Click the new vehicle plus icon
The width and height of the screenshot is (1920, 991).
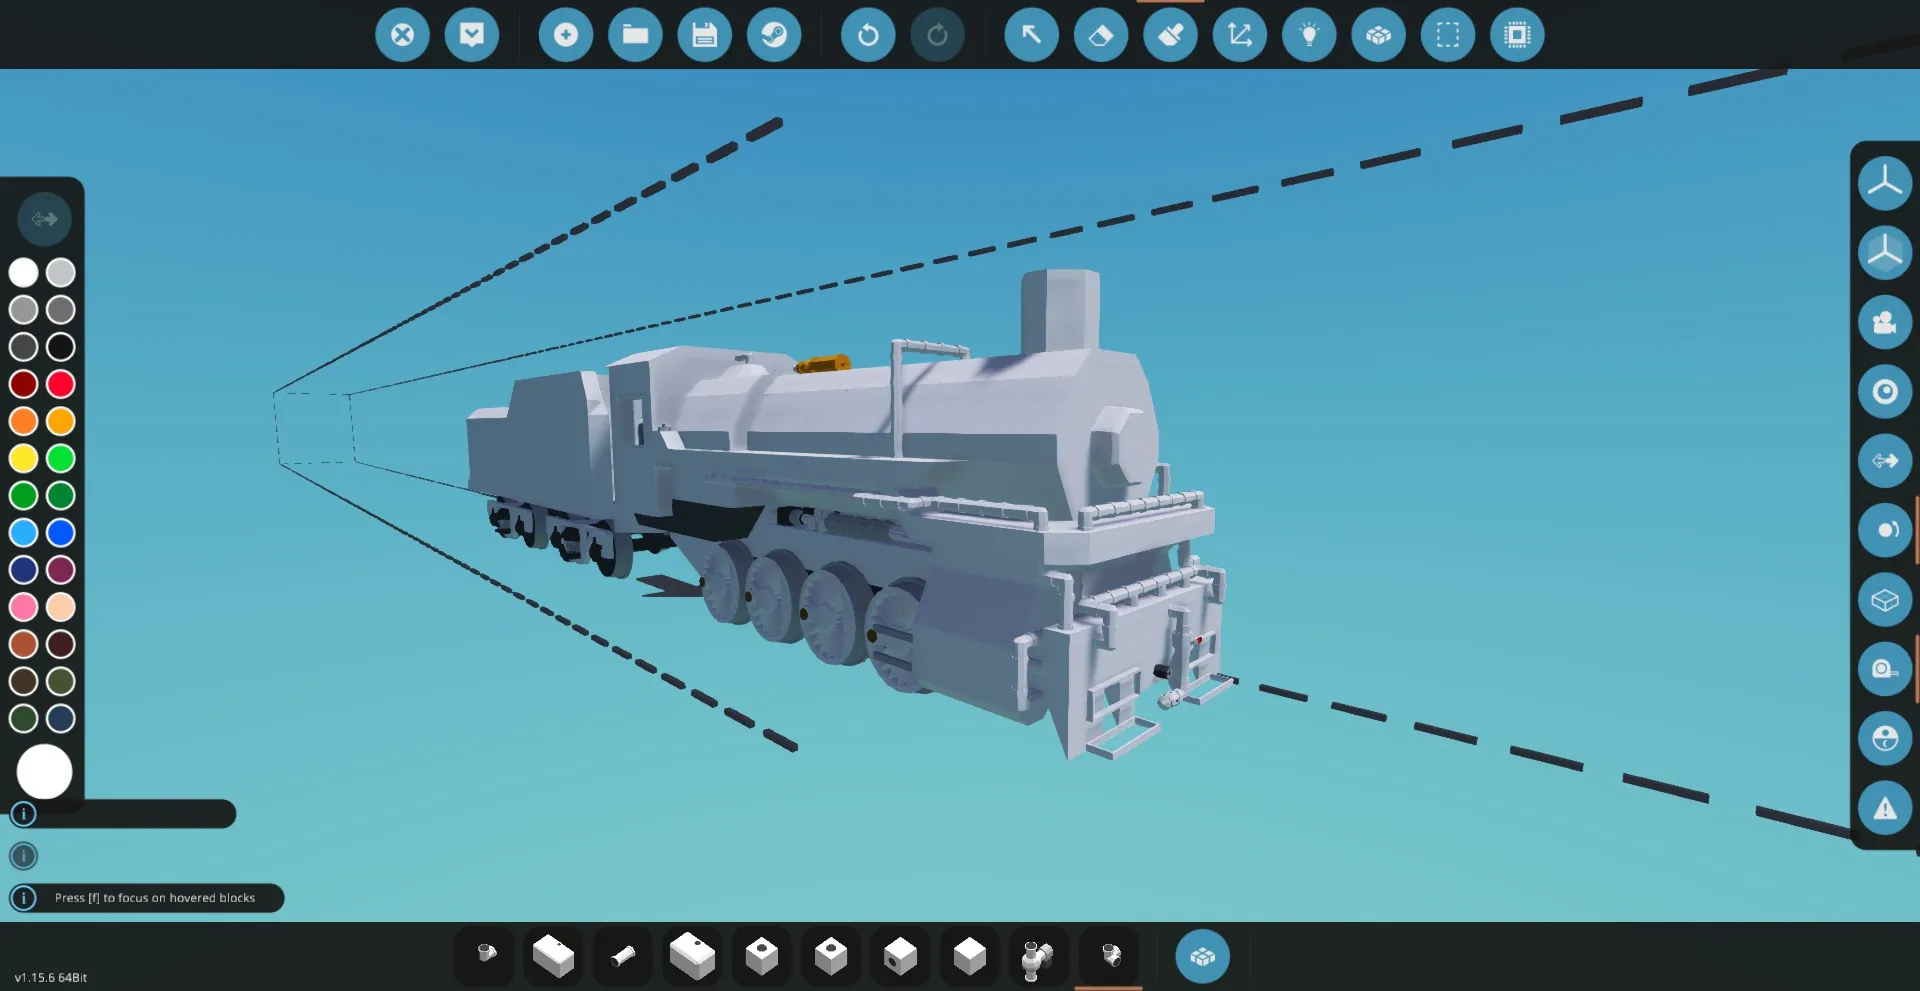click(566, 35)
